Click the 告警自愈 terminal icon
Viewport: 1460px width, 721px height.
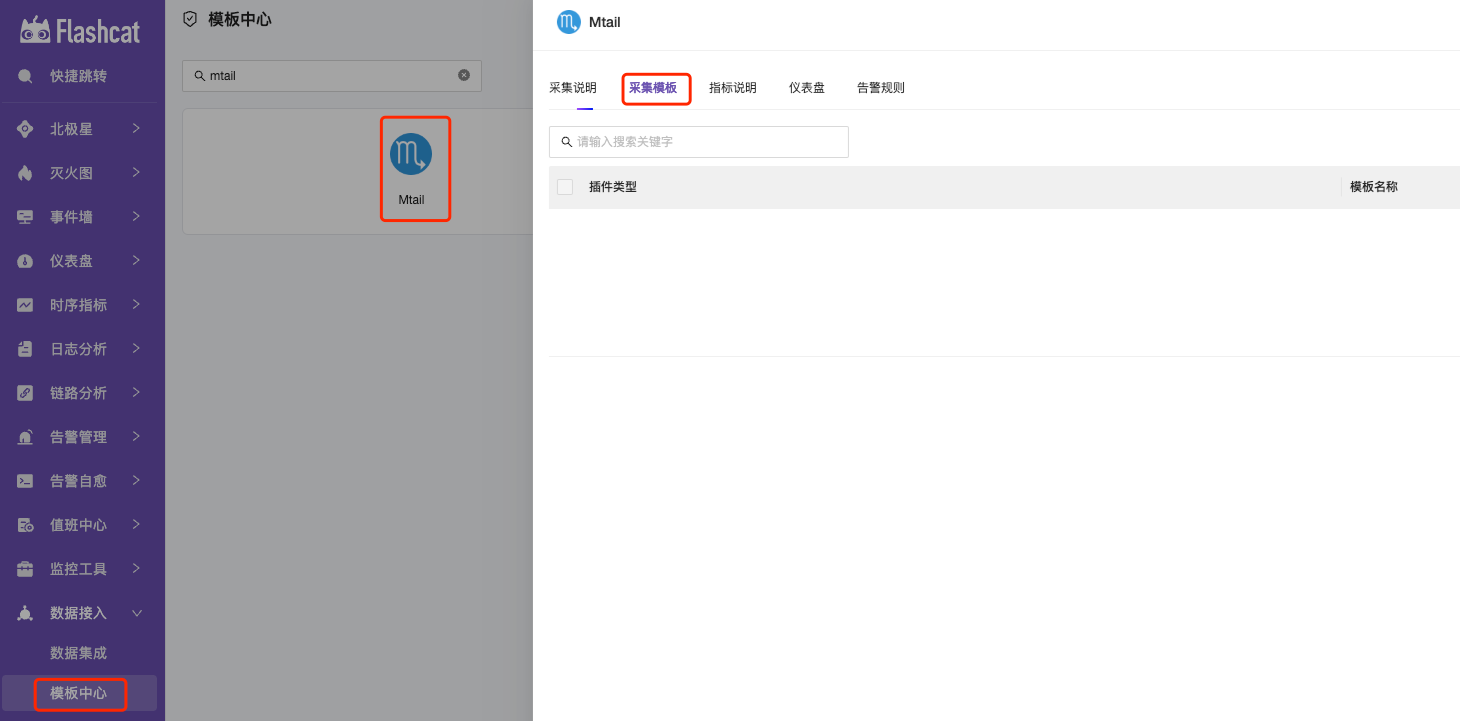(26, 481)
